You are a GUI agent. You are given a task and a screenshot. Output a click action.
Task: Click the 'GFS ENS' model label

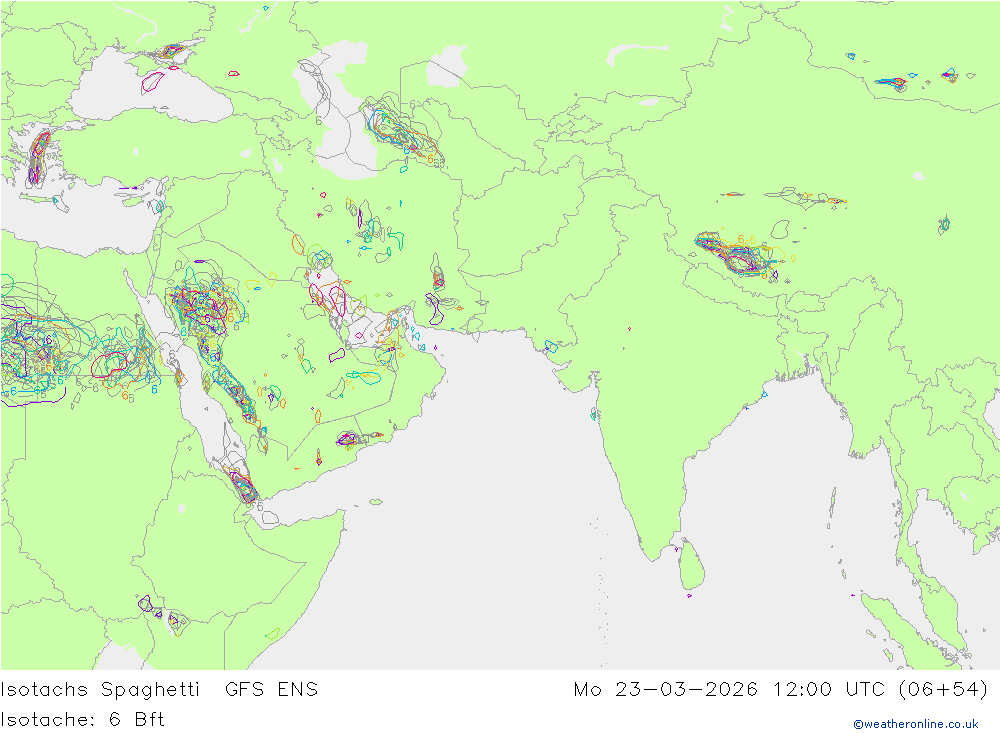(271, 690)
